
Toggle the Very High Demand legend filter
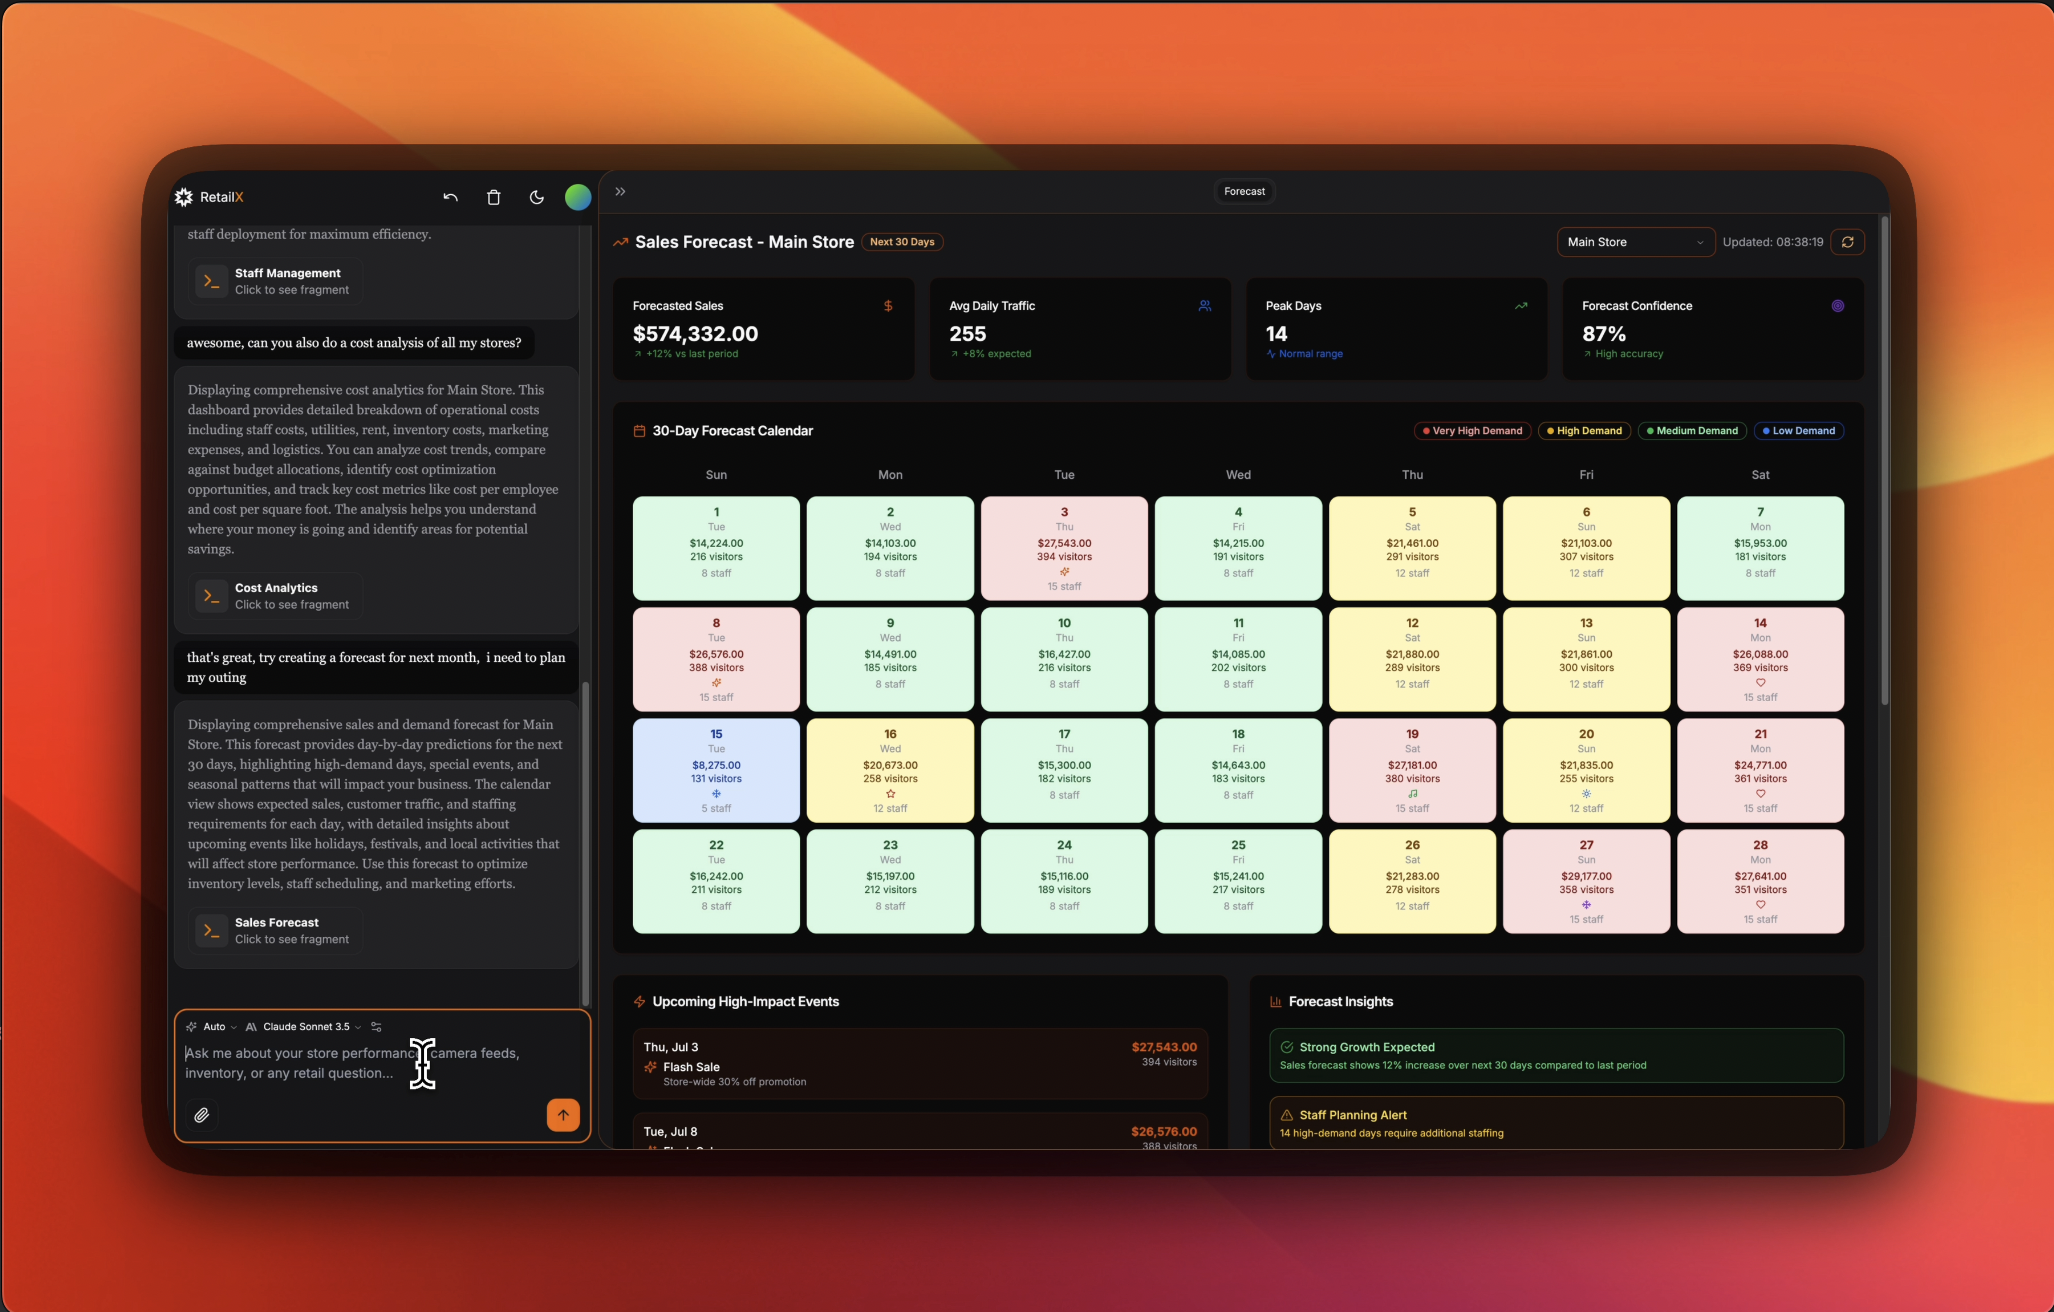[x=1472, y=431]
